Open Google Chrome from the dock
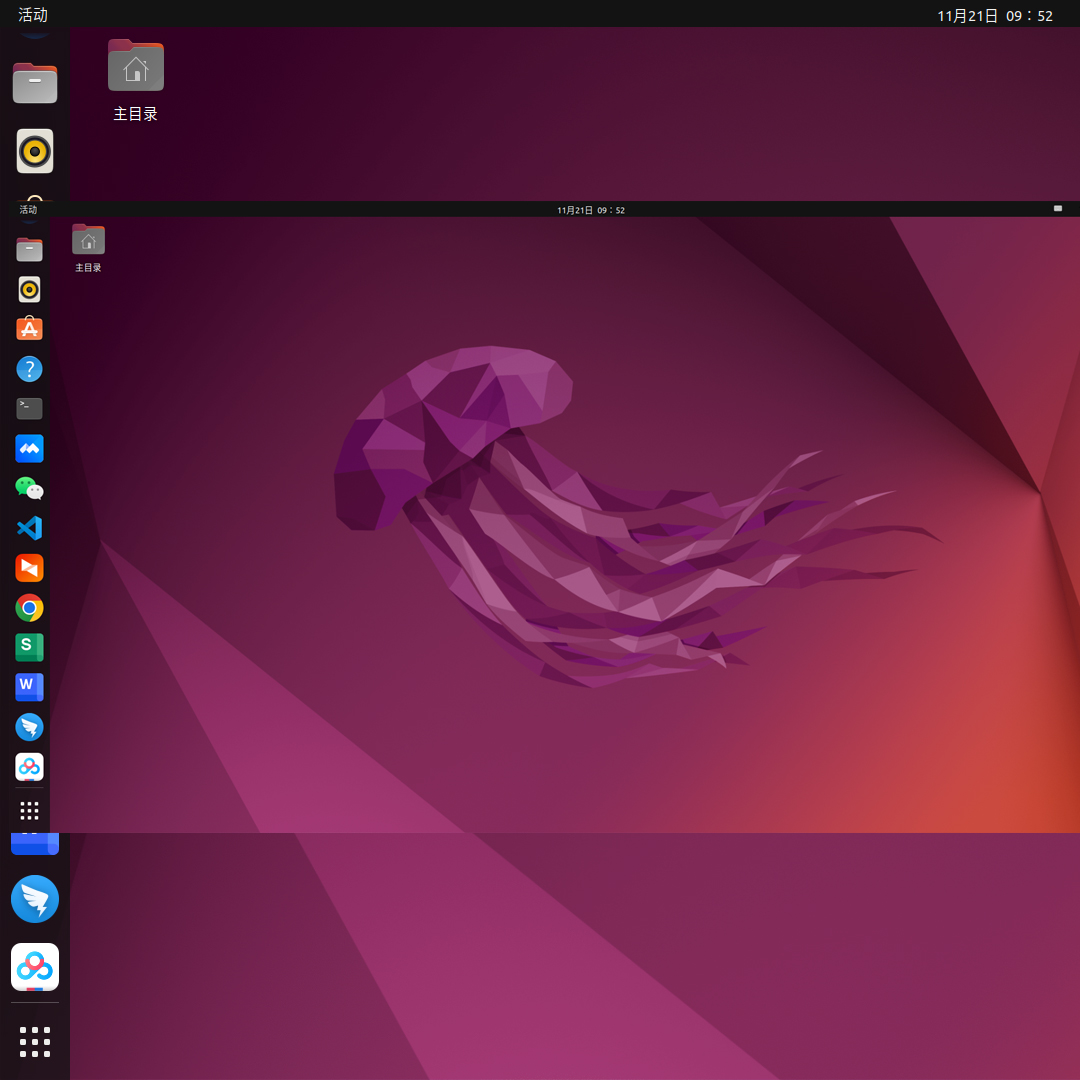 [x=29, y=608]
